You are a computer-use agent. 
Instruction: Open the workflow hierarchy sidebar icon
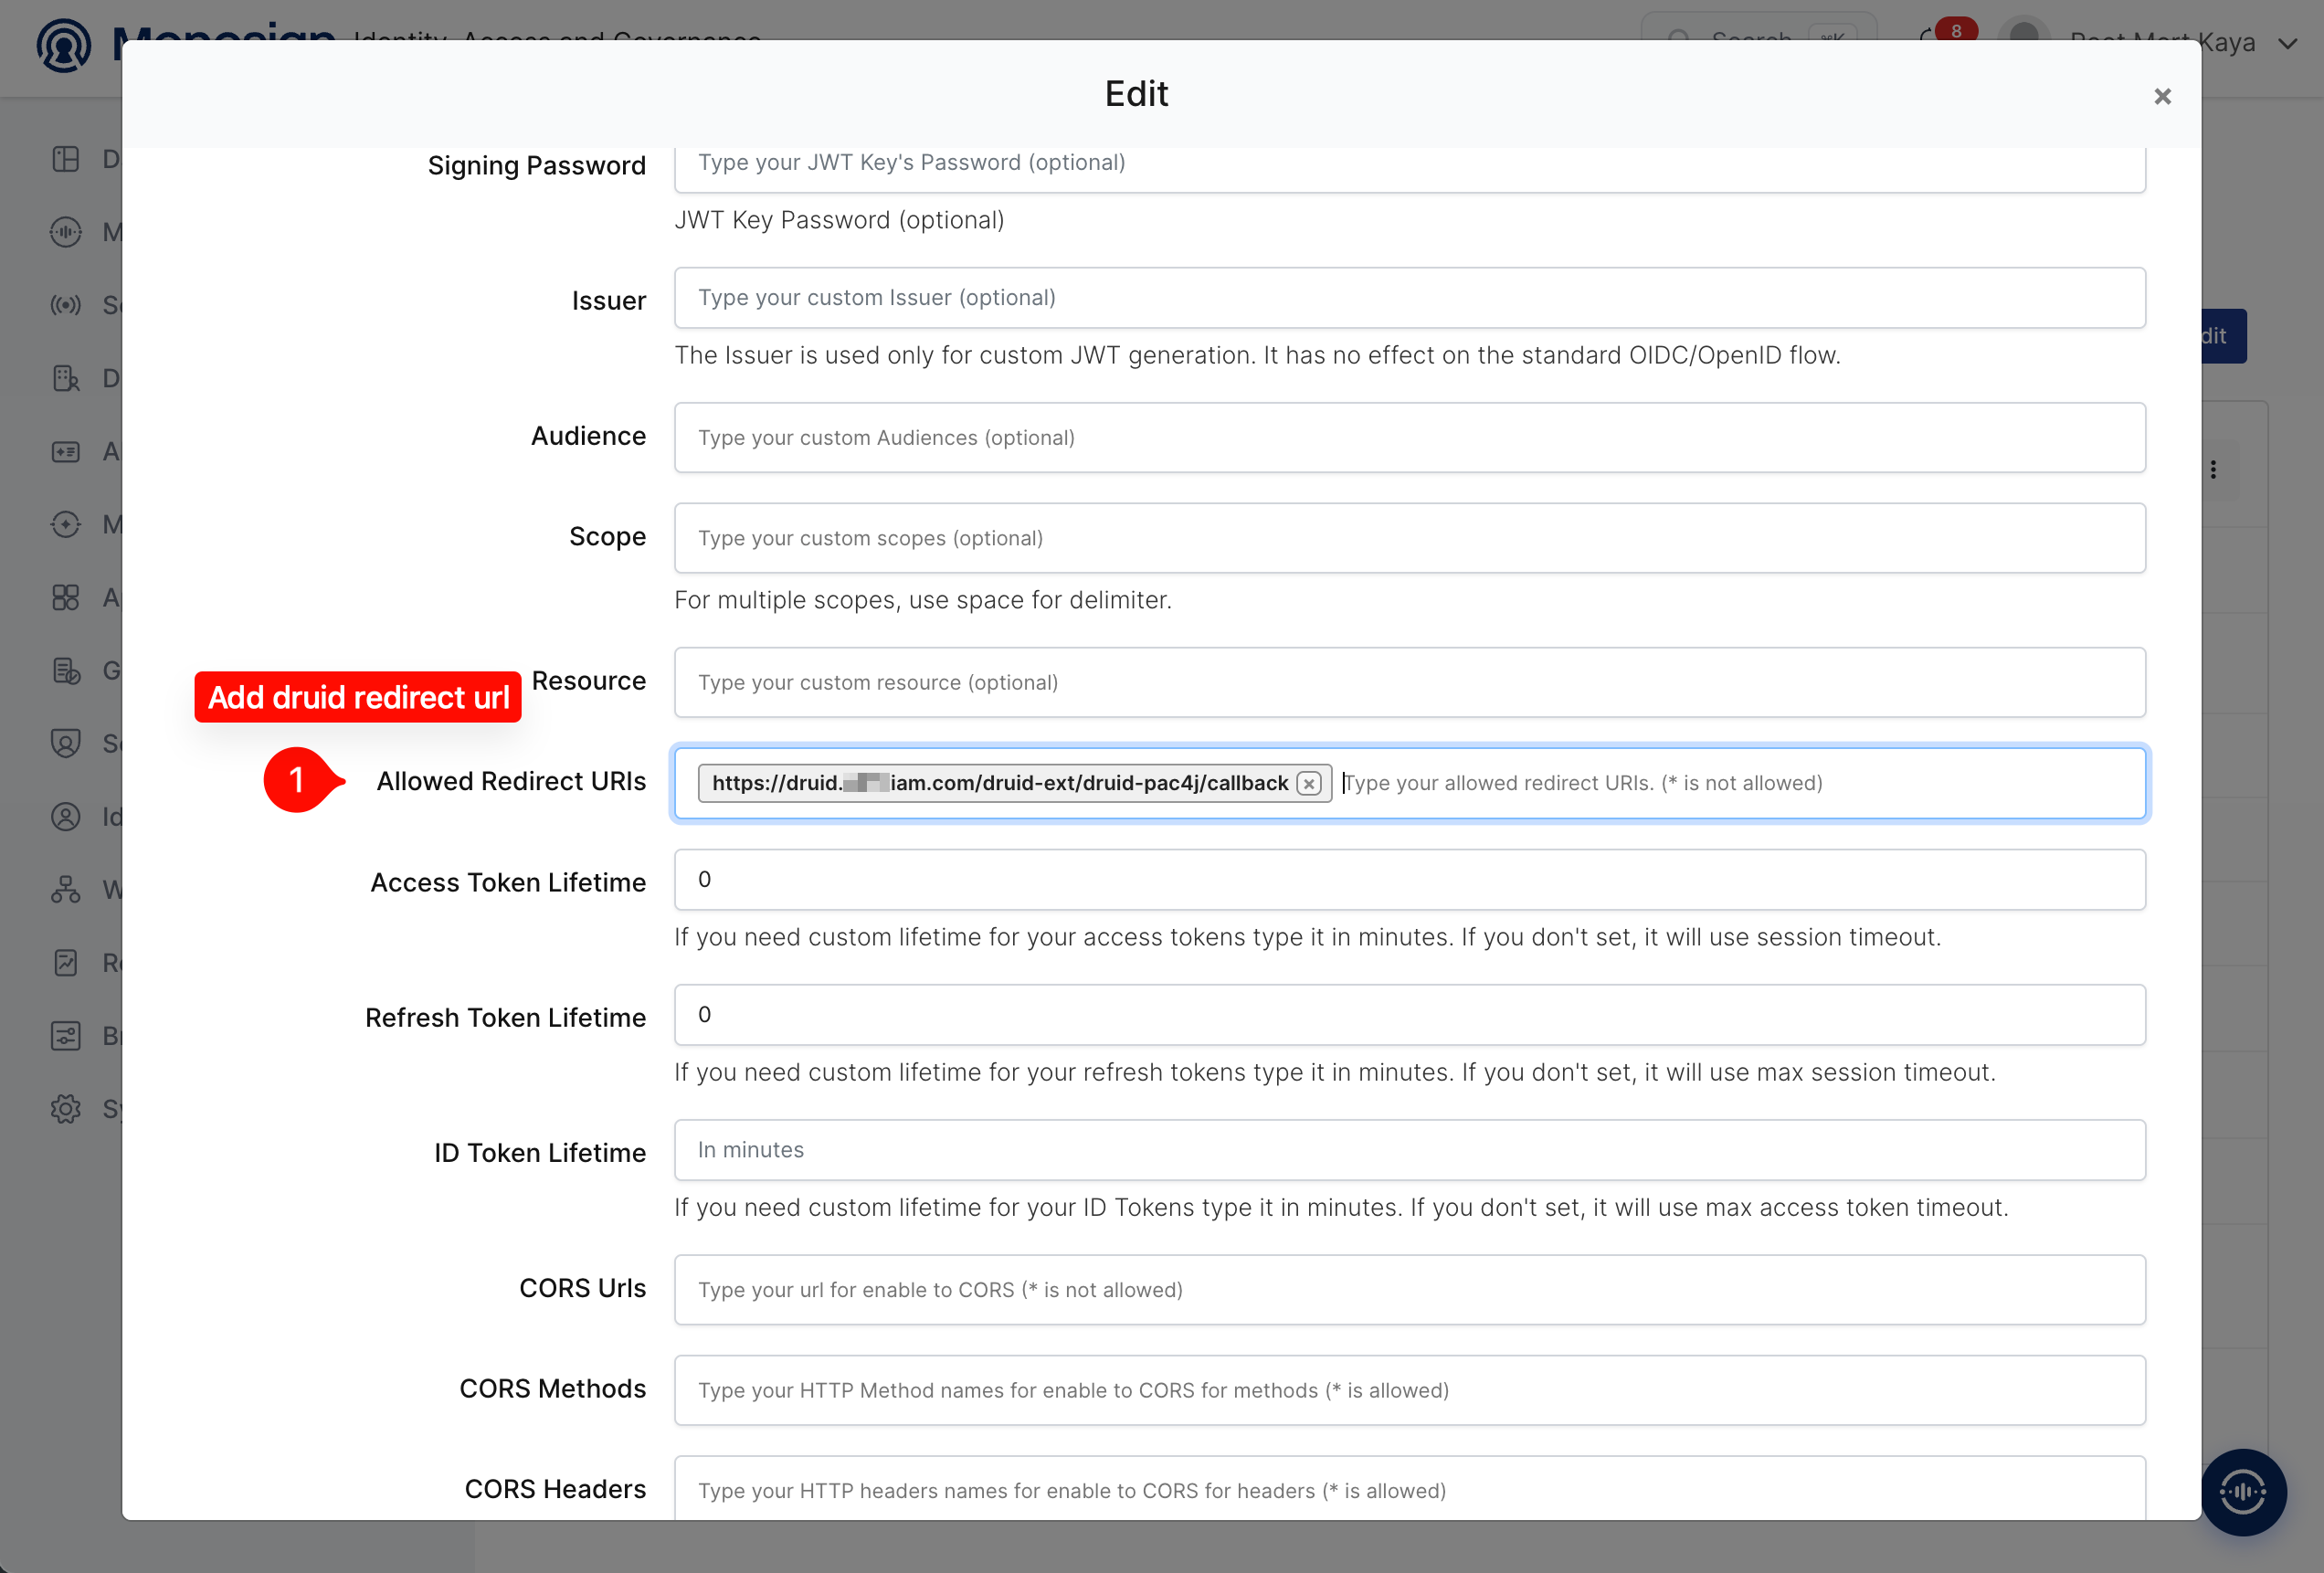tap(66, 890)
